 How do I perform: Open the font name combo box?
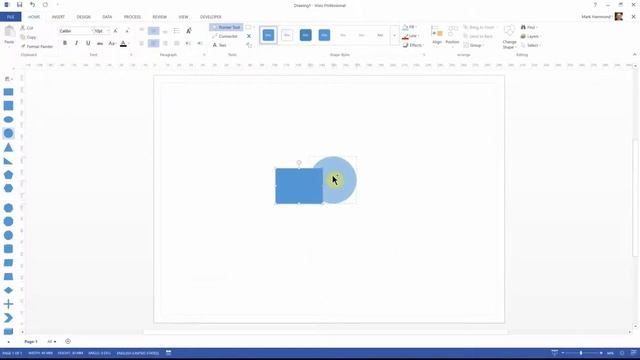[76, 31]
